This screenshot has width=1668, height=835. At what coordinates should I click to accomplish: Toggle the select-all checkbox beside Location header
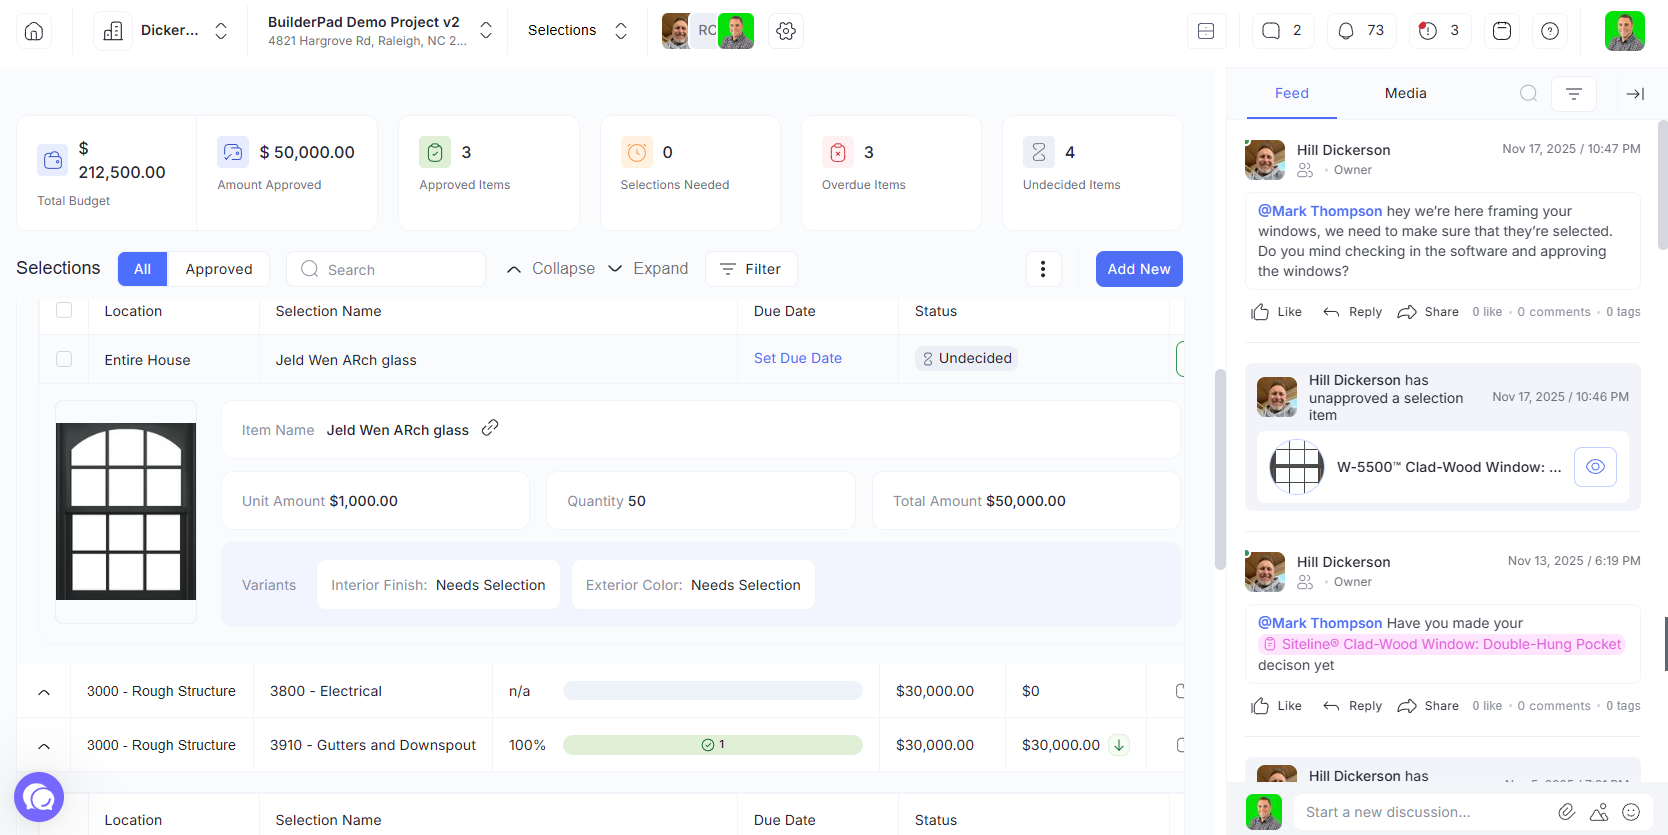pyautogui.click(x=64, y=310)
